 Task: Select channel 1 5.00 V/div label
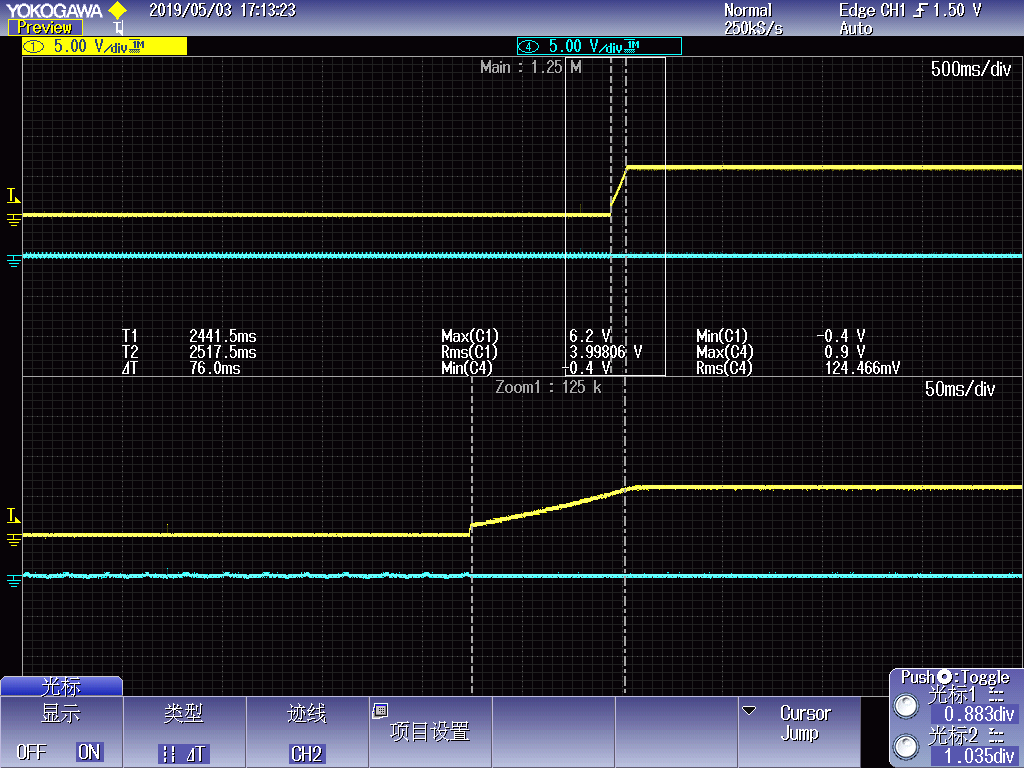pos(104,46)
